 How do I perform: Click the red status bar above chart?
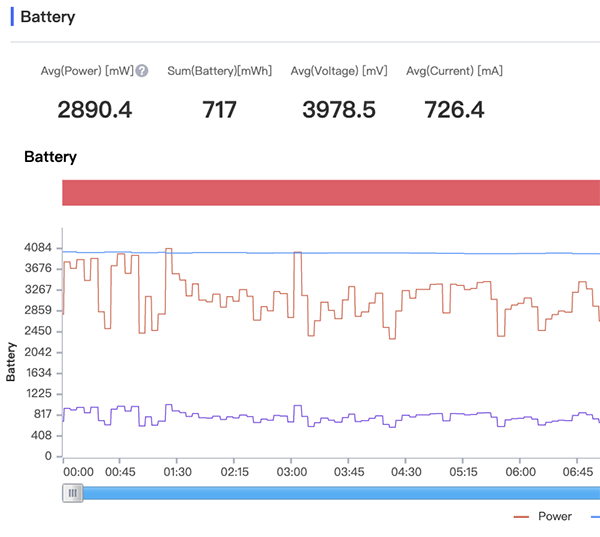click(x=330, y=193)
